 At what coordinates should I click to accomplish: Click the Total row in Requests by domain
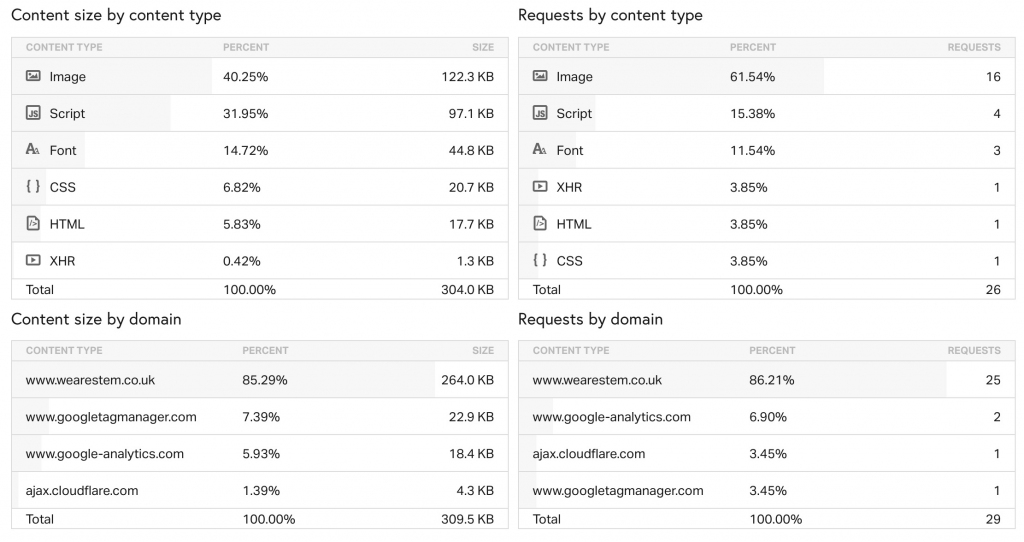(x=766, y=519)
